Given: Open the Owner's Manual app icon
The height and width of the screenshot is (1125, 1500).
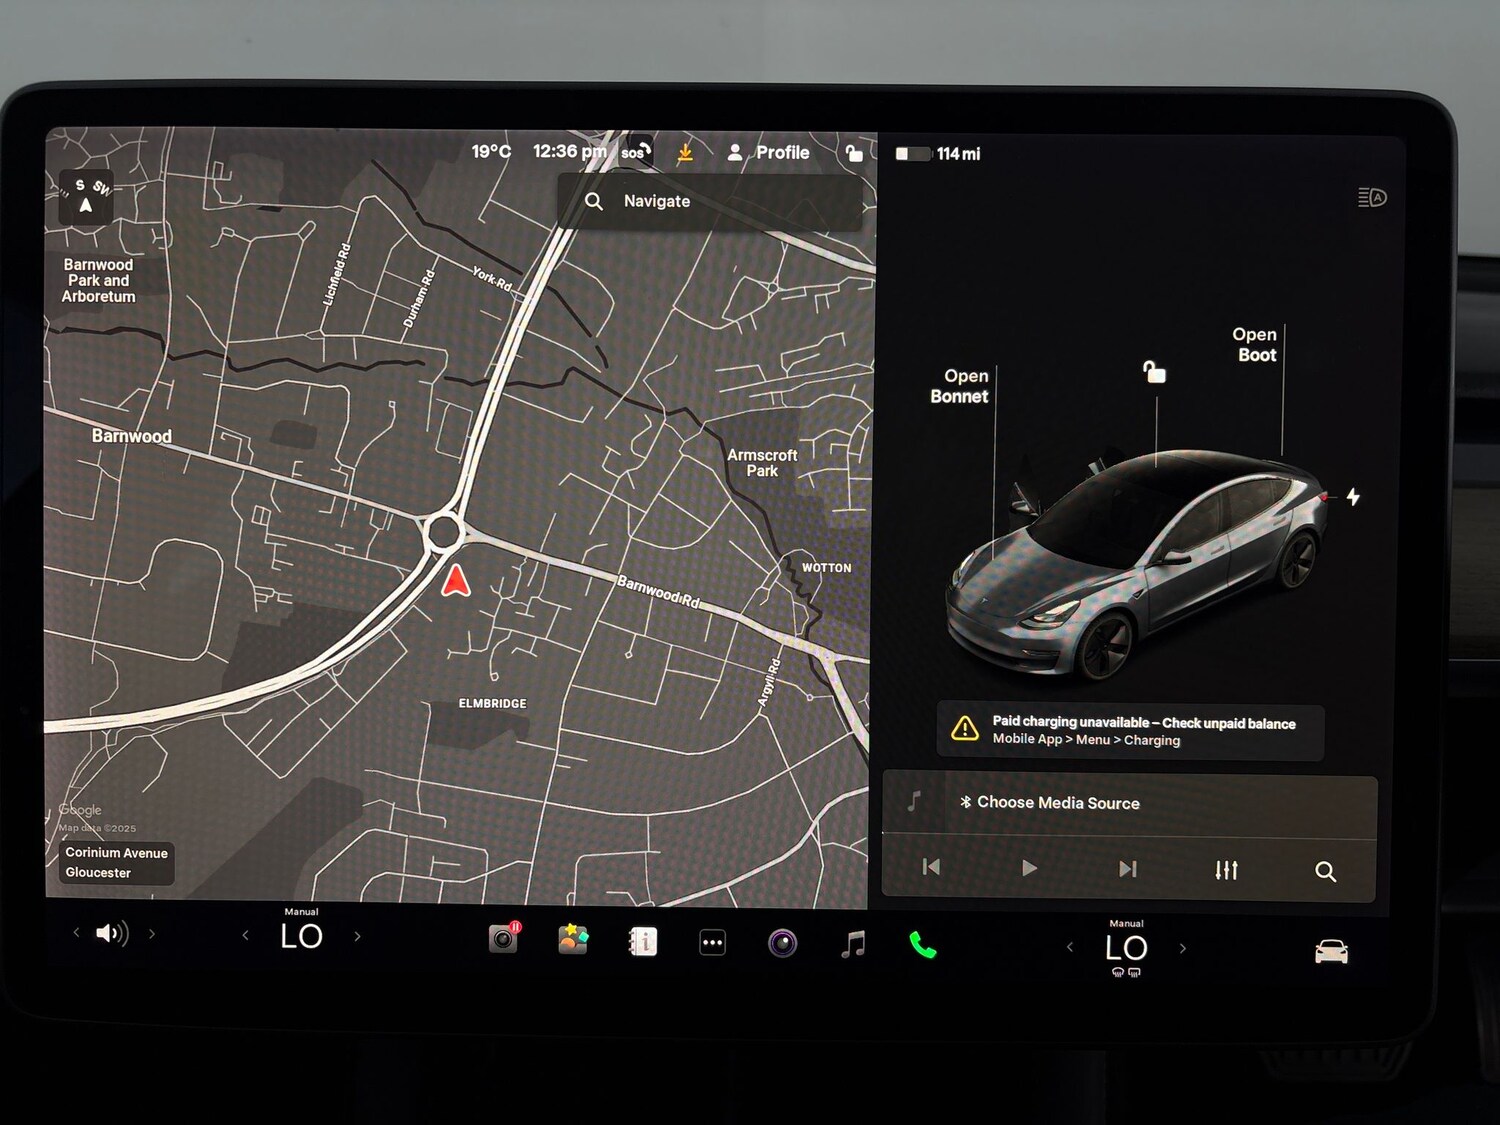Looking at the screenshot, I should (x=643, y=941).
